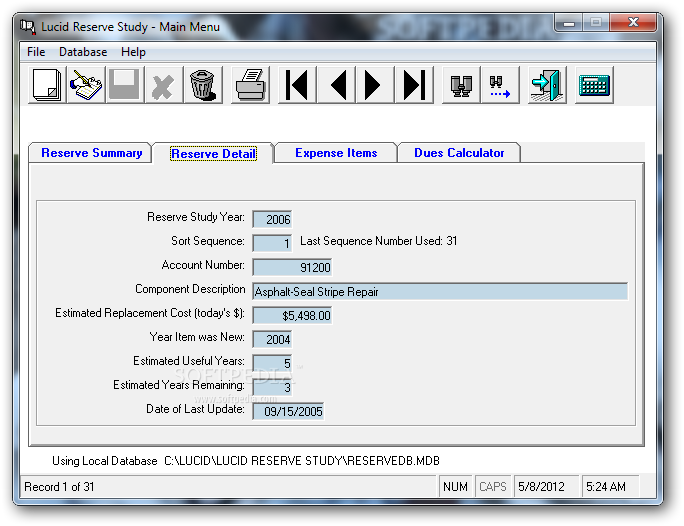Open the File menu

click(x=36, y=52)
